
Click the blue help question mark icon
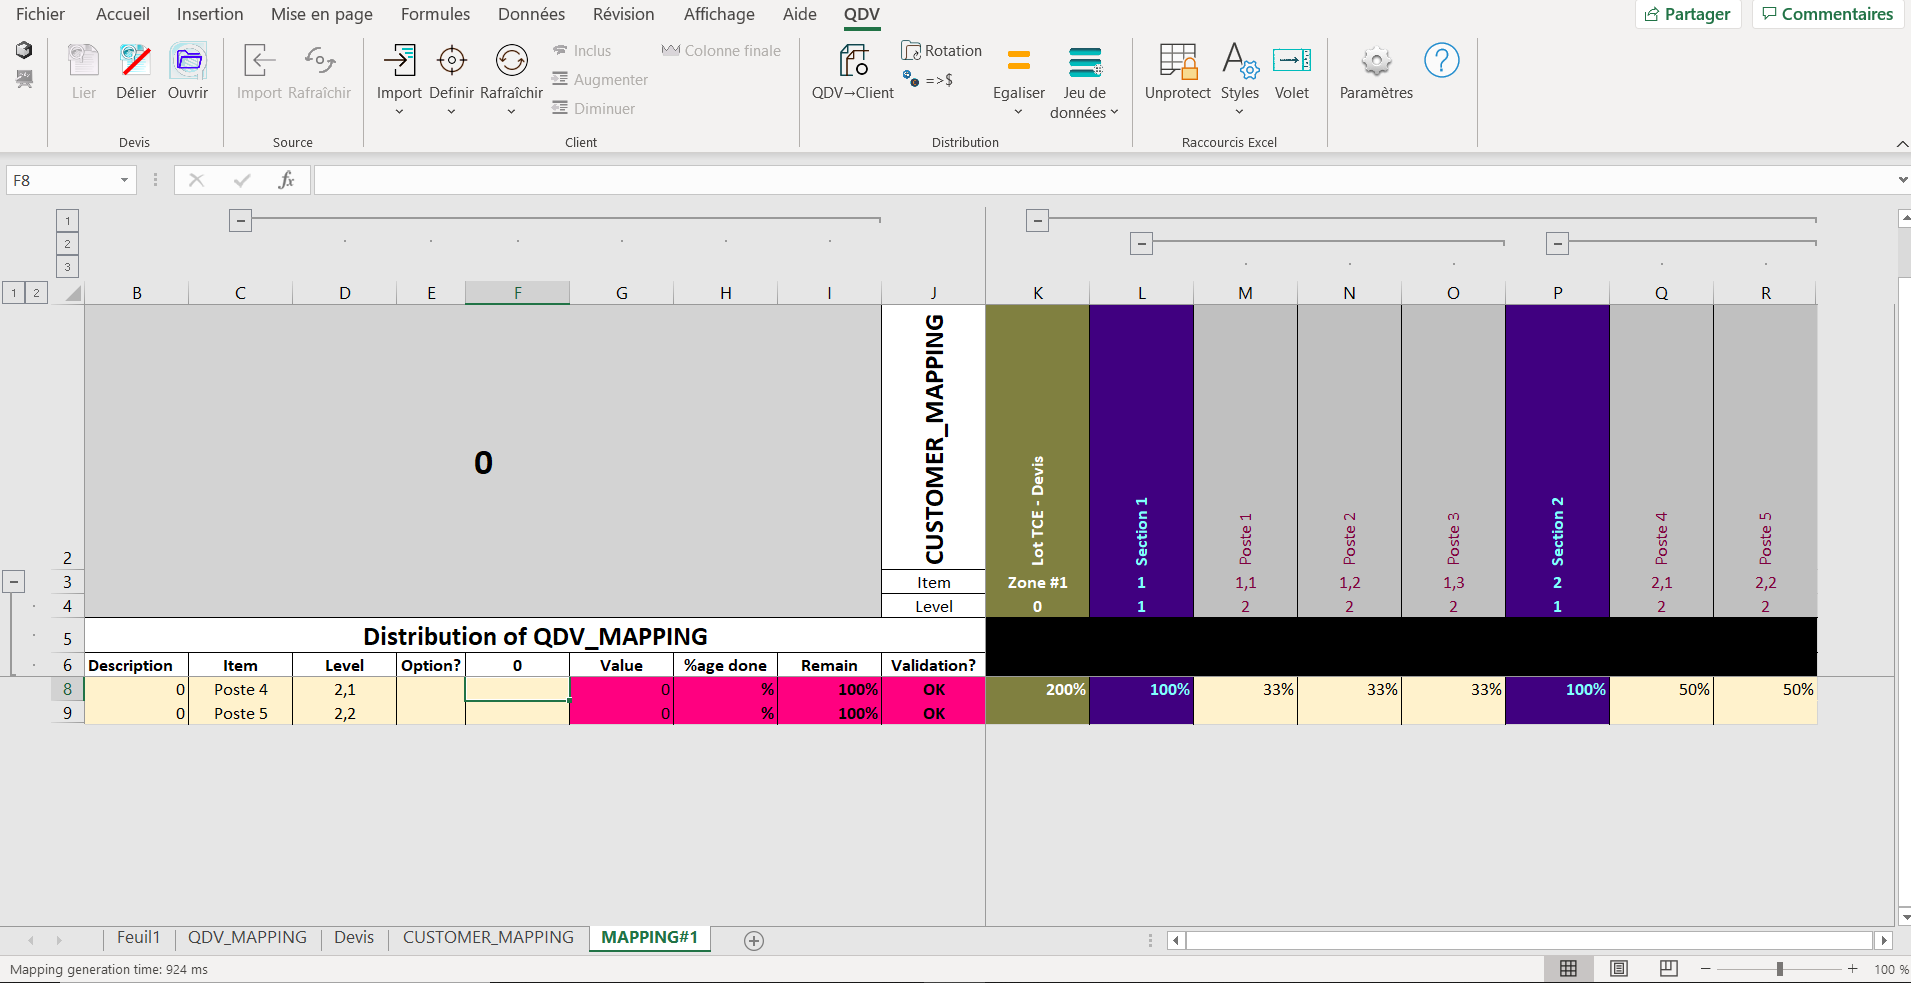pyautogui.click(x=1441, y=61)
